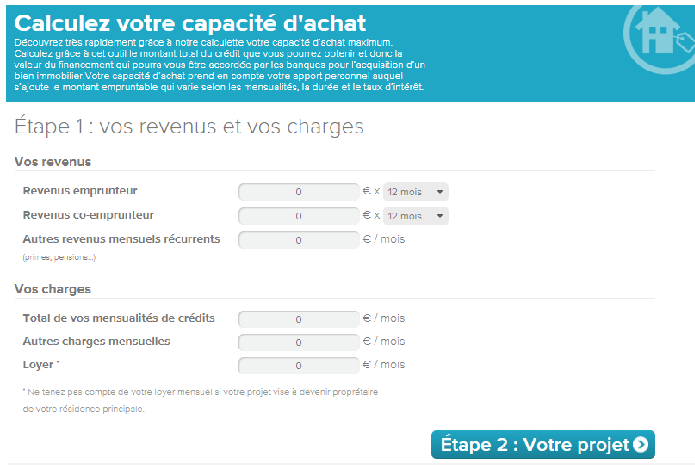Click the Calculez votre capacité d'achat title
Screen dimensions: 695x465
pyautogui.click(x=190, y=23)
